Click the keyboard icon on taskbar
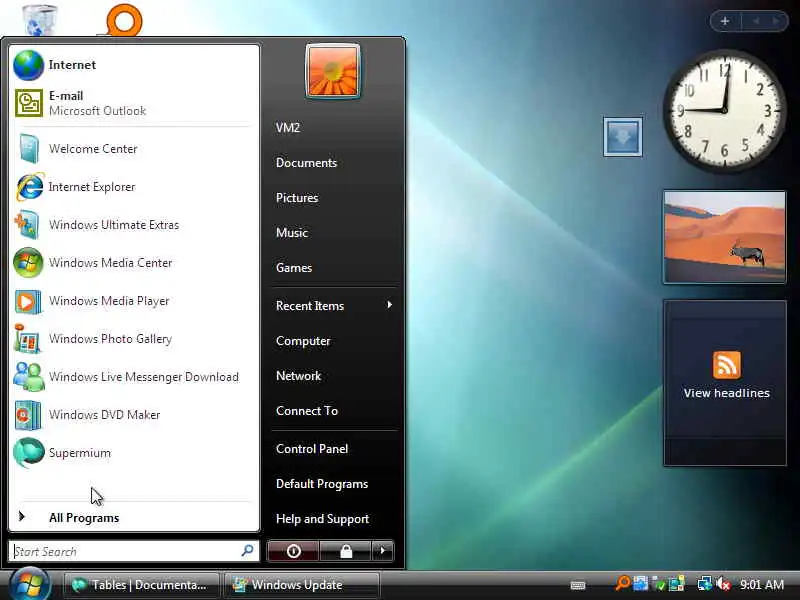Screen dimensions: 800x600 tap(578, 585)
